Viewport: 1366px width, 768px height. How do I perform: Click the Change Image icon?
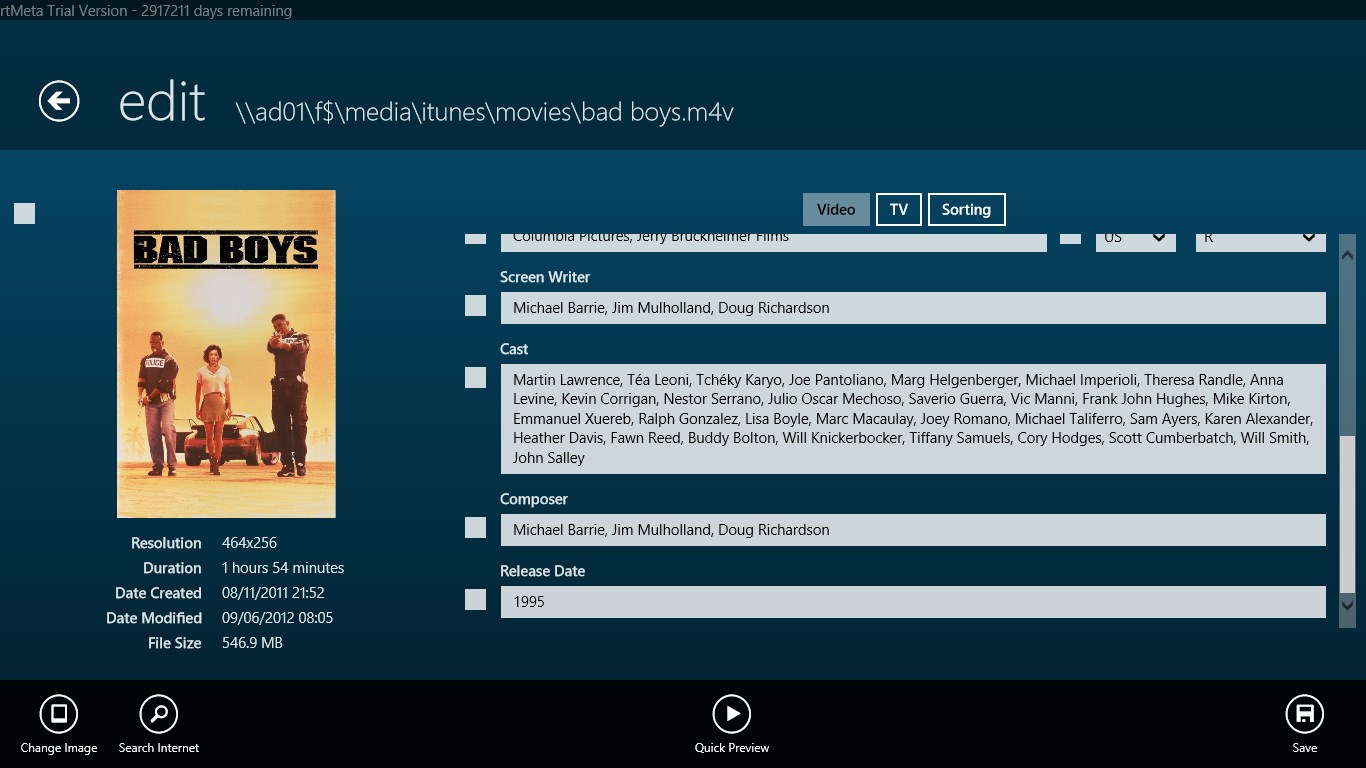click(58, 714)
